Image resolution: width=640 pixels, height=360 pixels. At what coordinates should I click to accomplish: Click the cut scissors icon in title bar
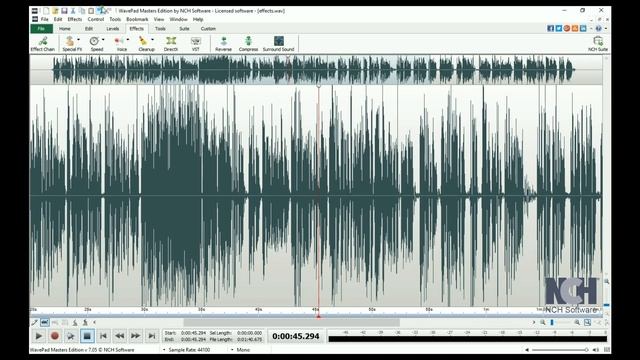(x=73, y=11)
